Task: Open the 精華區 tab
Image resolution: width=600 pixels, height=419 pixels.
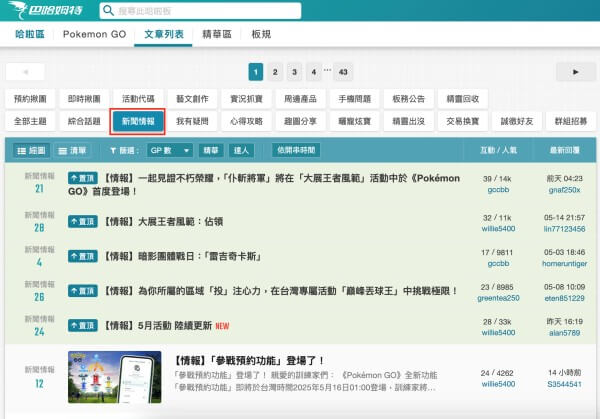Action: point(217,34)
